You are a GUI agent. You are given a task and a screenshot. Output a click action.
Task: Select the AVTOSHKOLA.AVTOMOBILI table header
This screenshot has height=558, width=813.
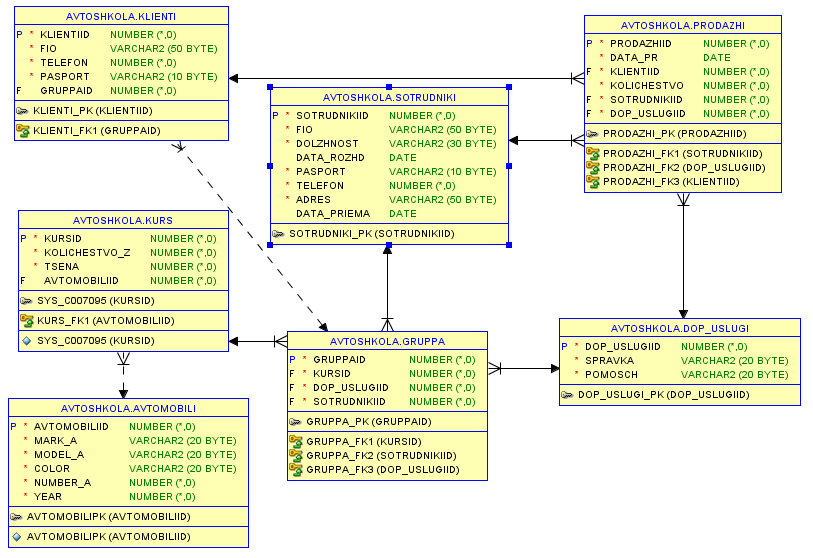click(128, 408)
